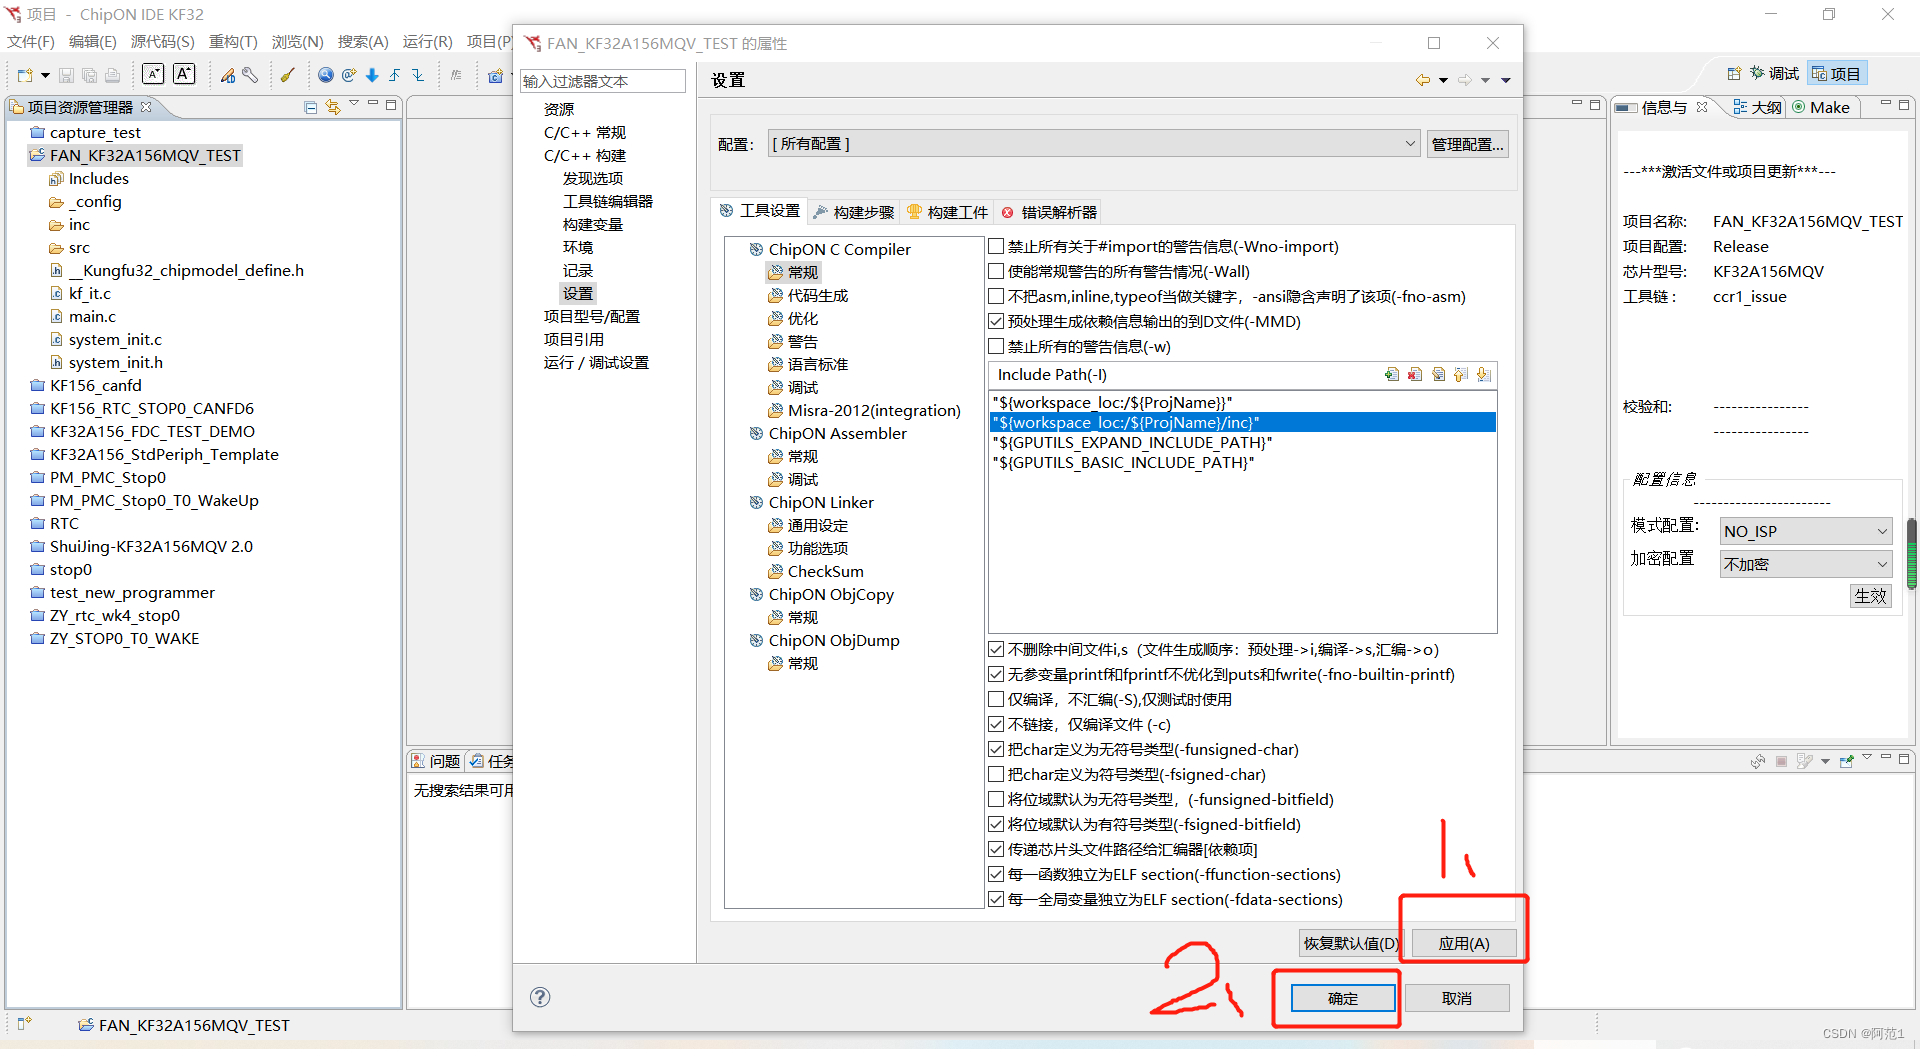Select 优化 under ChipON C Compiler
1920x1049 pixels.
pyautogui.click(x=802, y=318)
